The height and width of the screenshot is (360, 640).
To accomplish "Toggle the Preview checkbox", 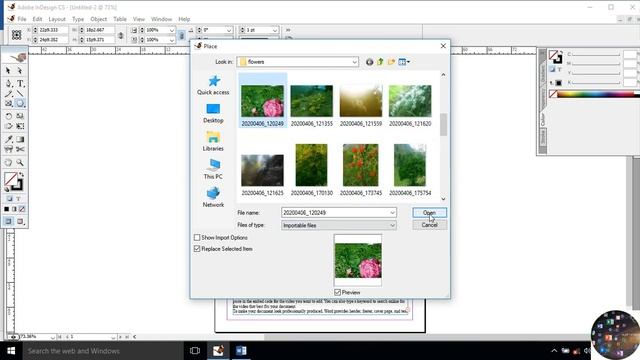I will (338, 292).
